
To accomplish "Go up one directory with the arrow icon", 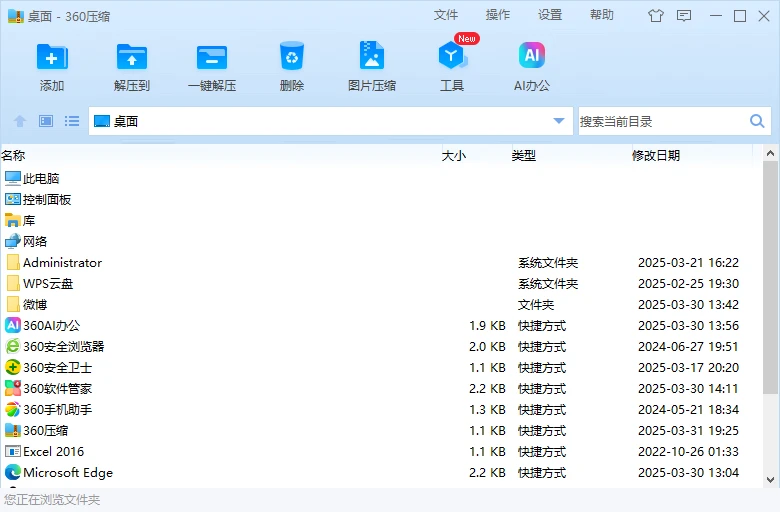I will 20,121.
